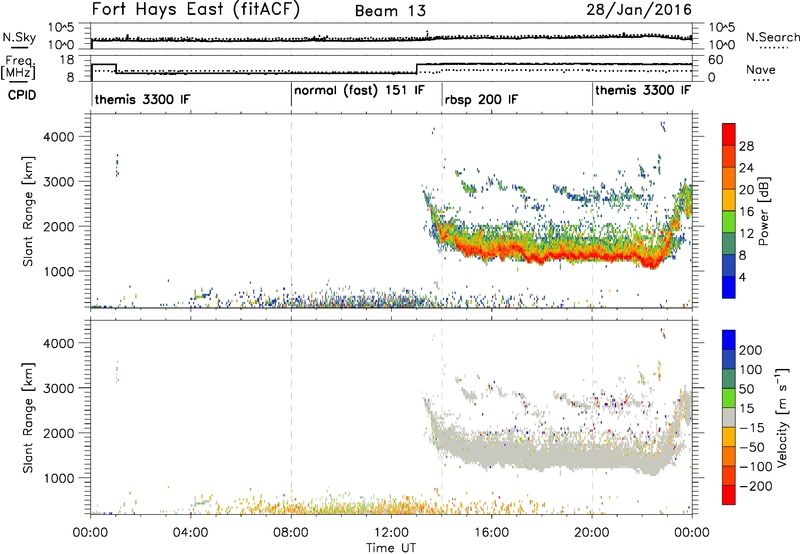
Task: Click the '08:00' time axis label
Action: coord(291,532)
